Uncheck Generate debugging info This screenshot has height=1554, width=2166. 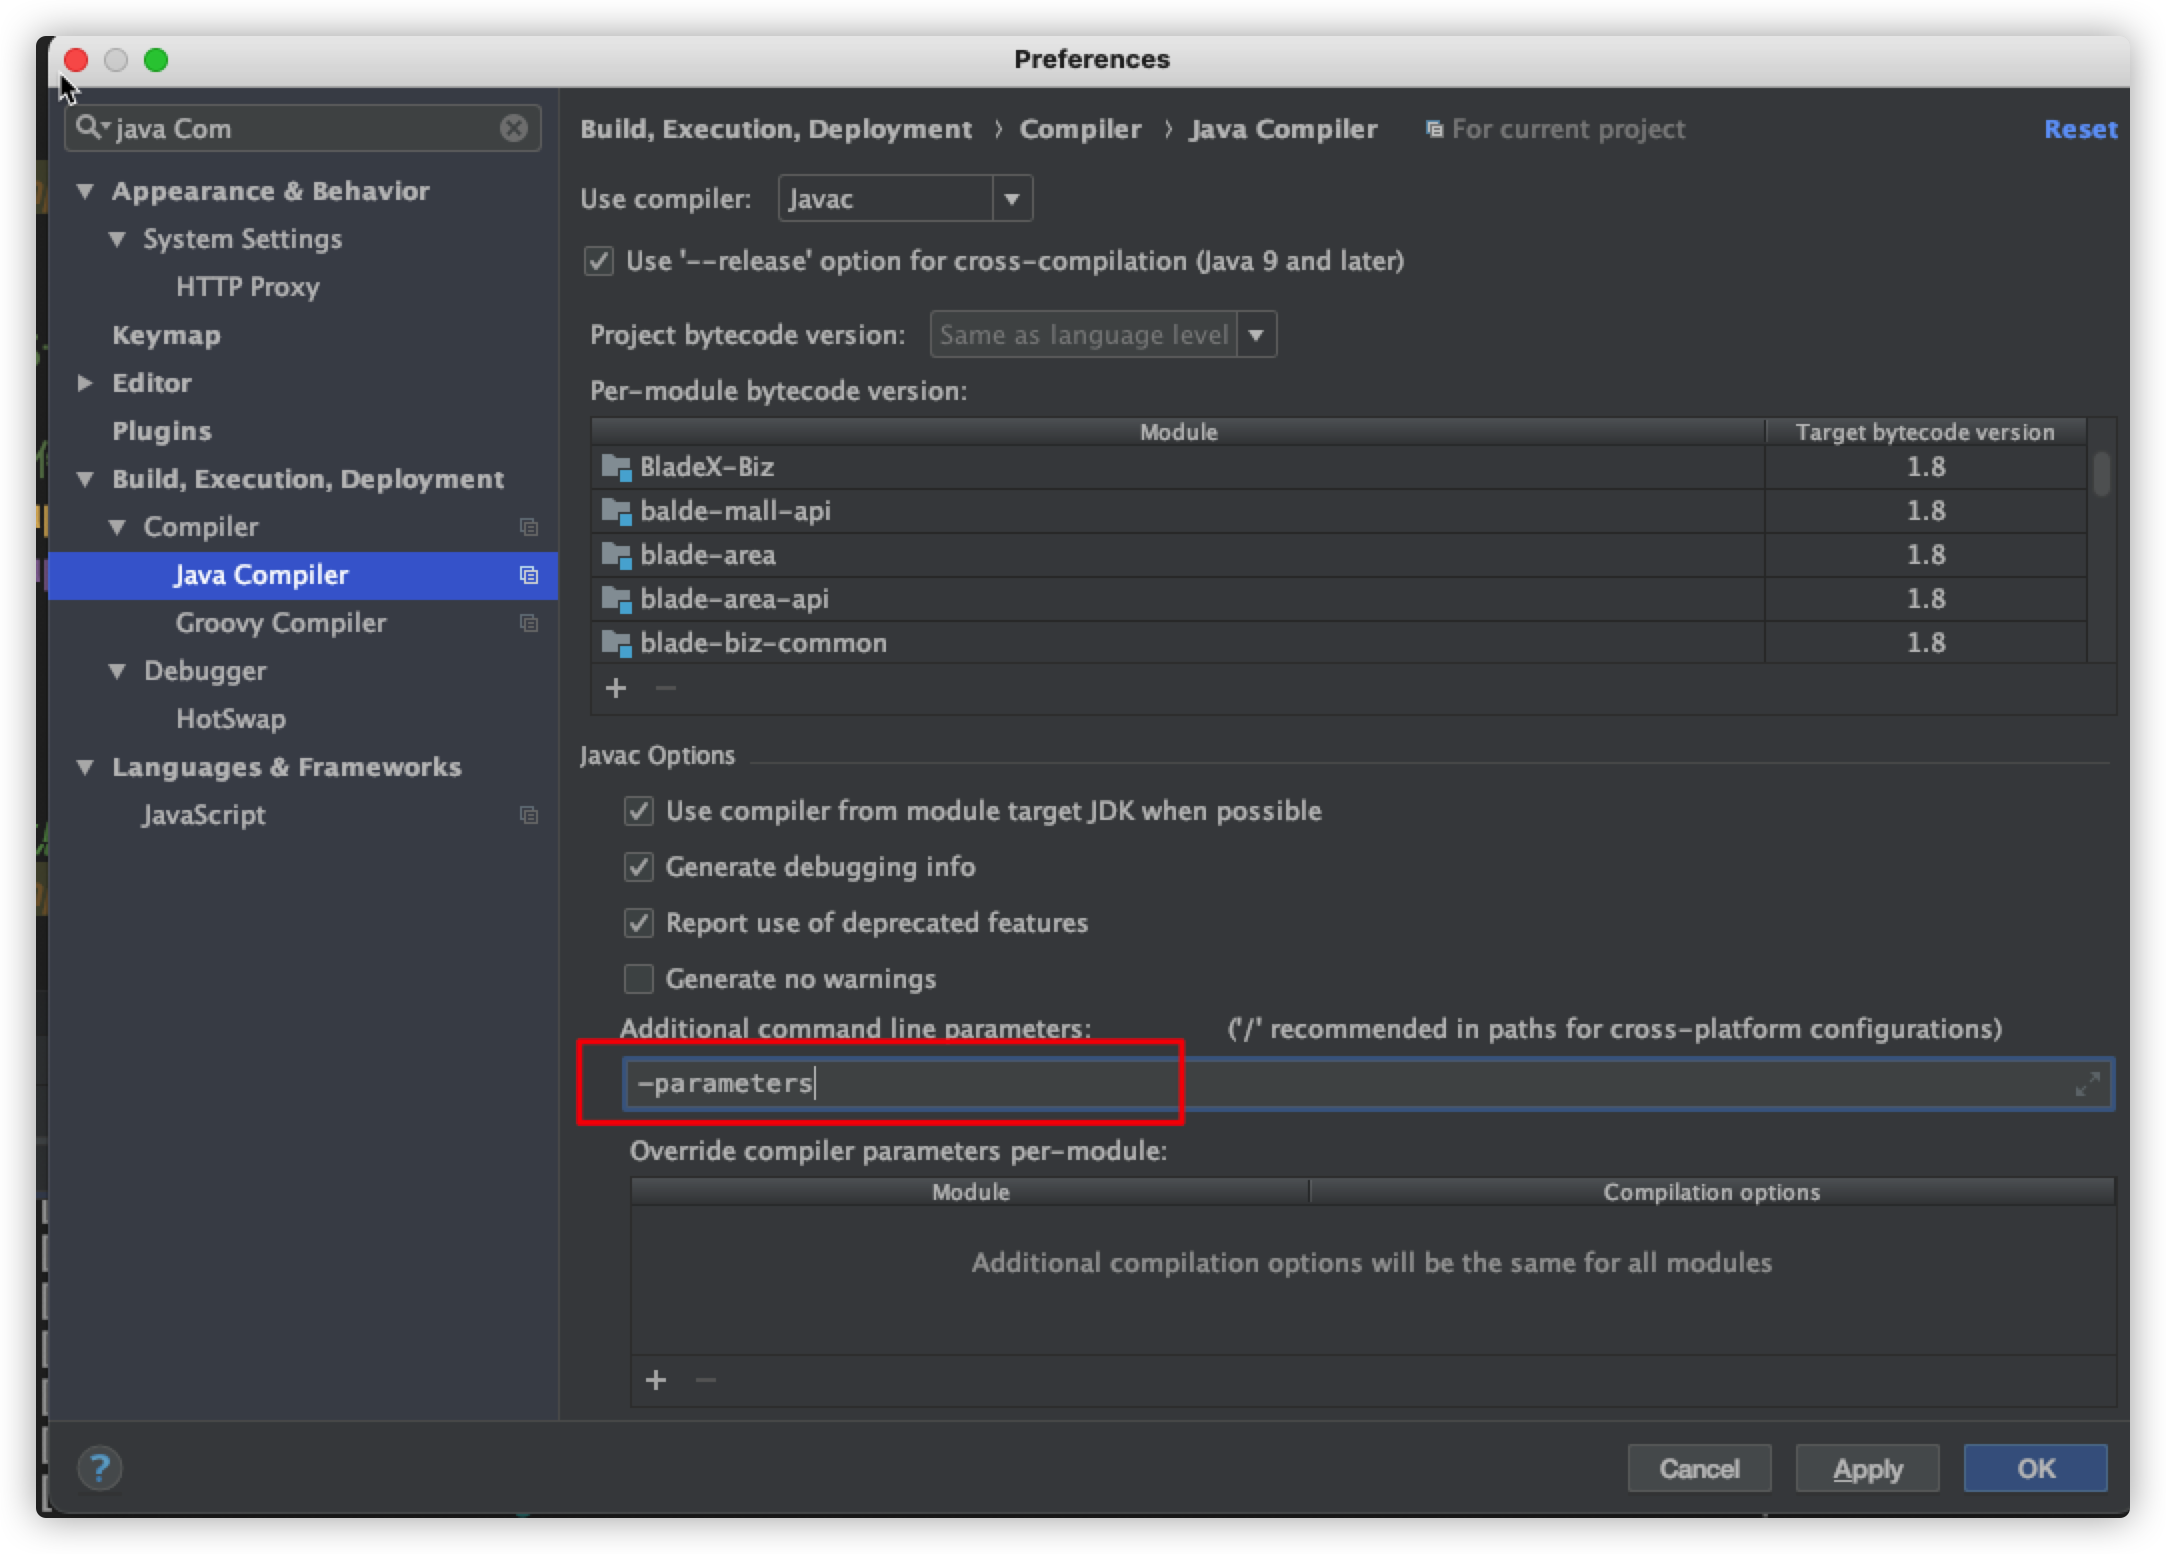click(639, 867)
